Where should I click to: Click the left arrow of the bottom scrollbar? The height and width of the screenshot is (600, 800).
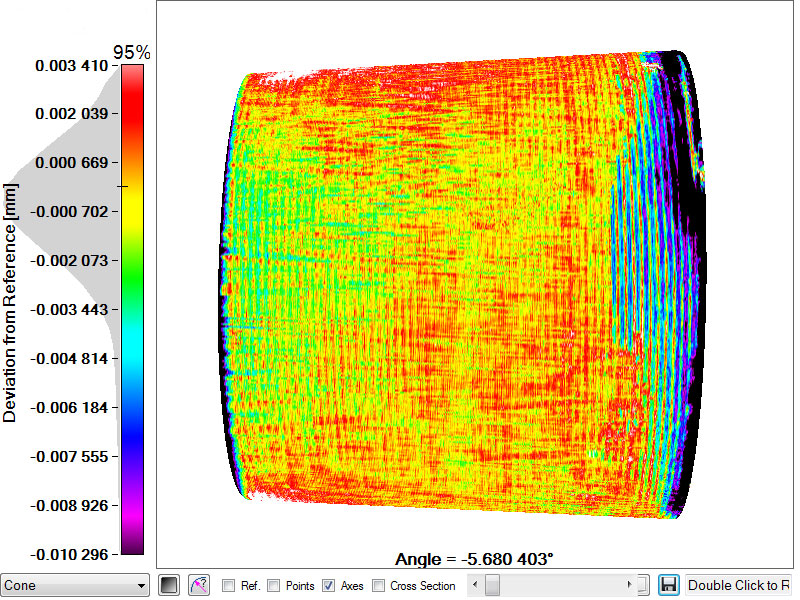click(474, 585)
